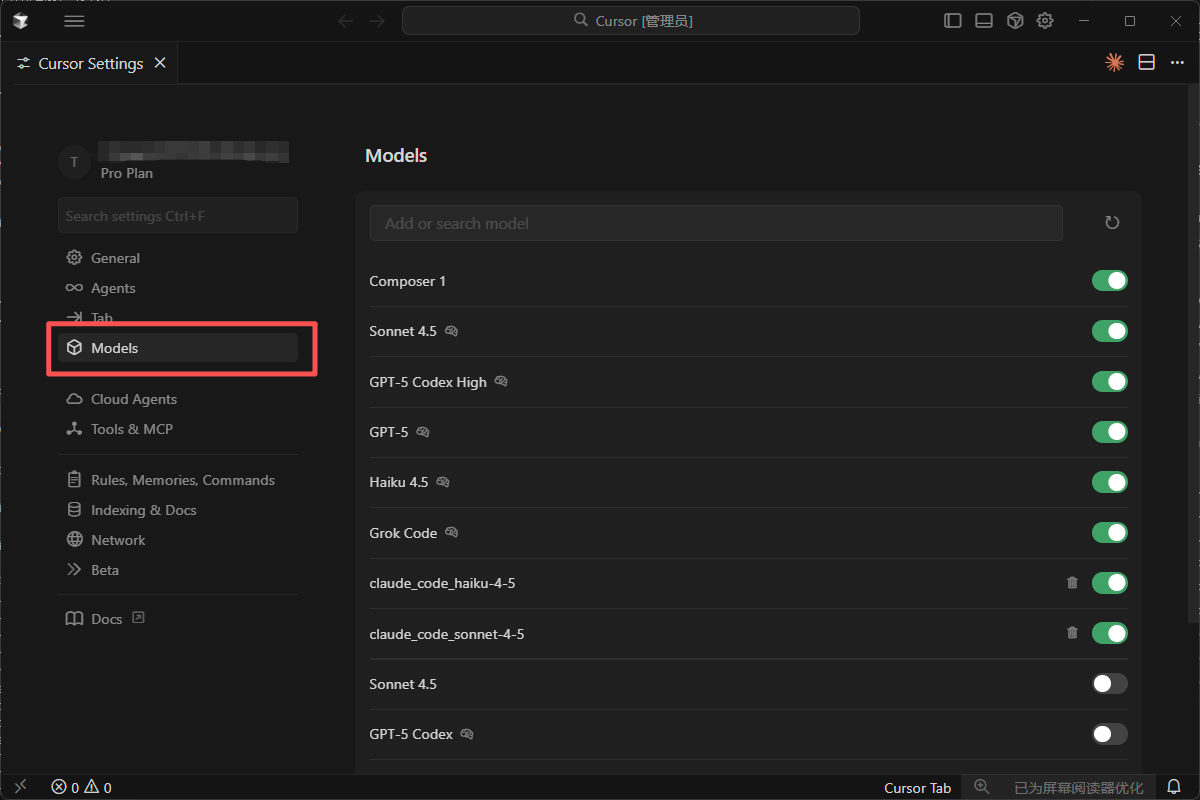Disable the Composer 1 model
Image resolution: width=1200 pixels, height=800 pixels.
pyautogui.click(x=1110, y=281)
